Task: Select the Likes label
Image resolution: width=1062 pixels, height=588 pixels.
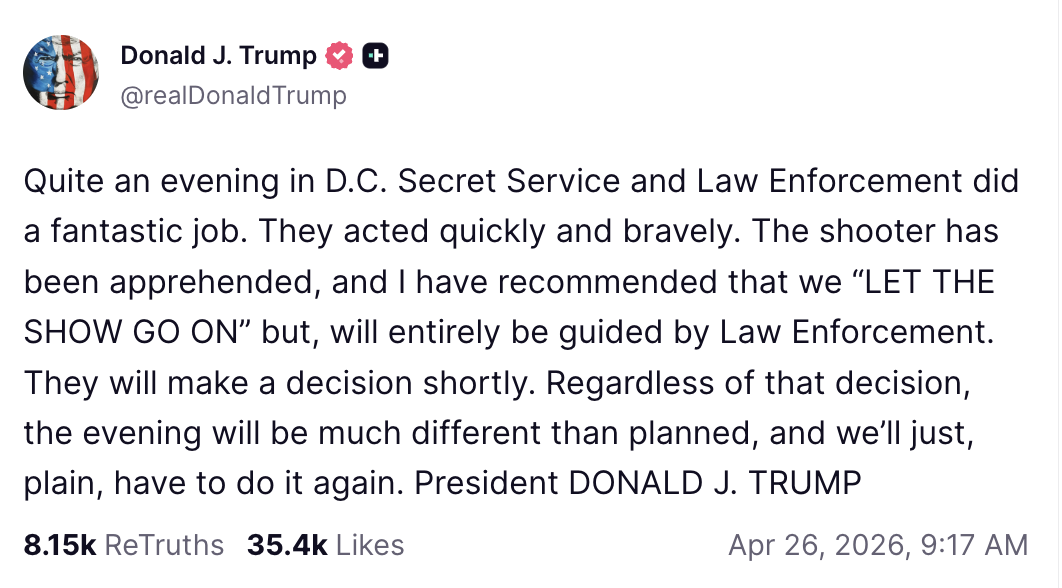Action: coord(370,545)
